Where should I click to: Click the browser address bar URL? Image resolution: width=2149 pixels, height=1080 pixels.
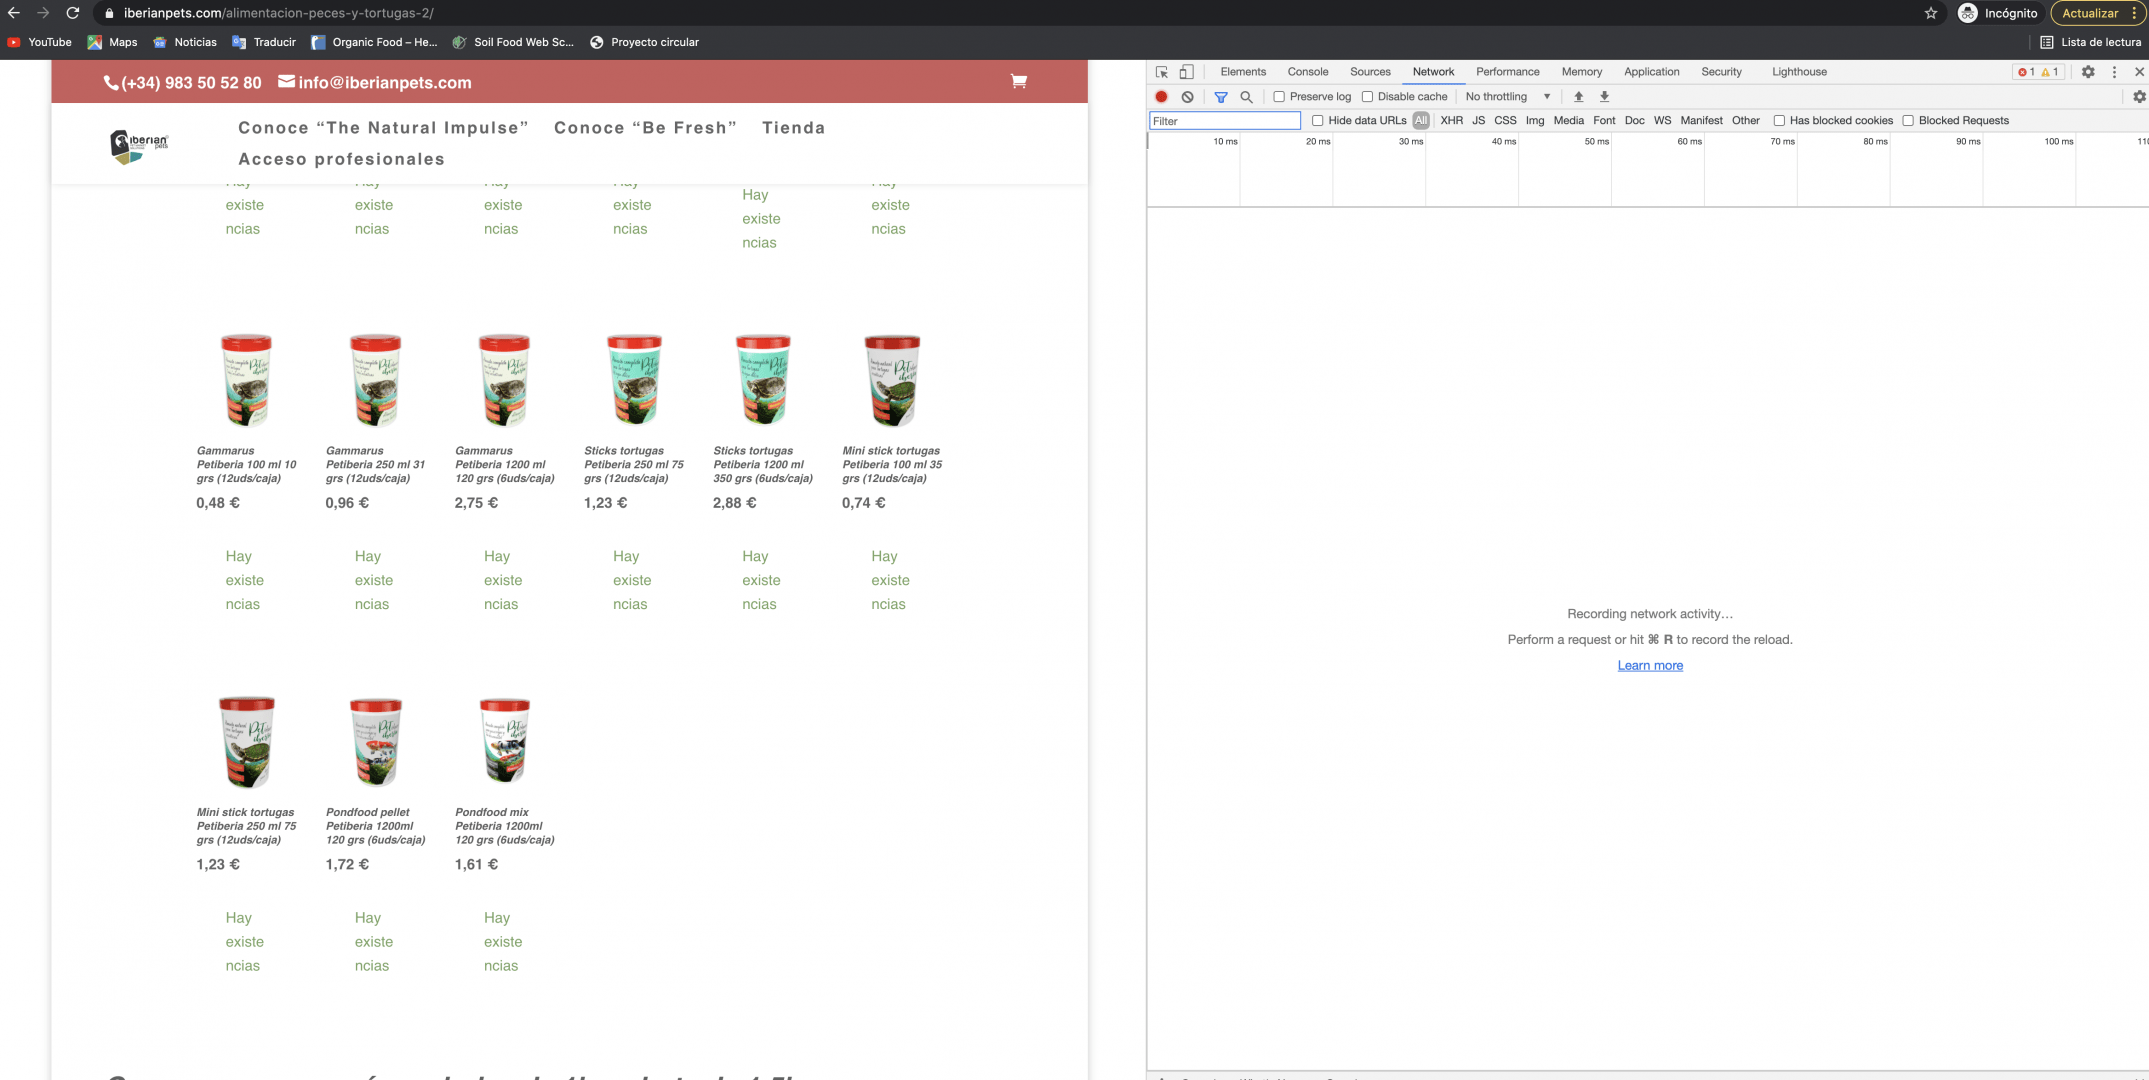279,13
